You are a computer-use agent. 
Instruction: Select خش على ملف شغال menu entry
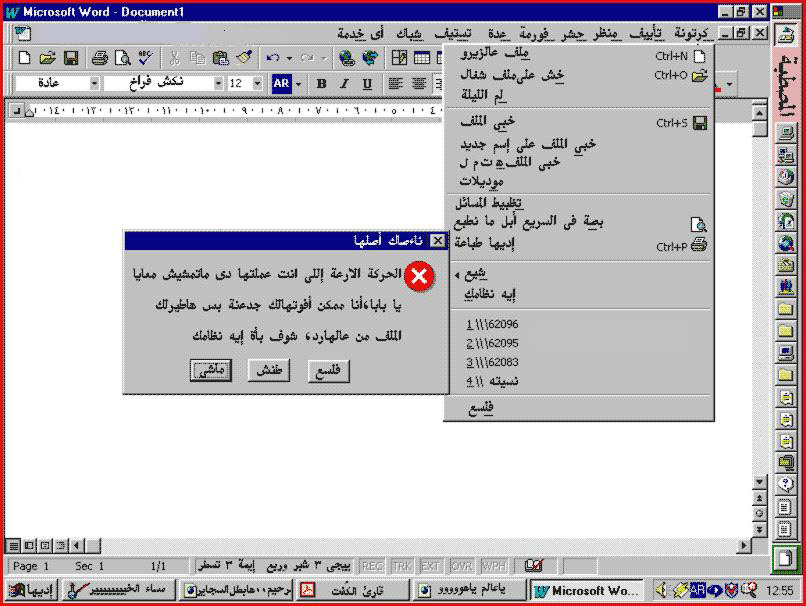[x=579, y=75]
